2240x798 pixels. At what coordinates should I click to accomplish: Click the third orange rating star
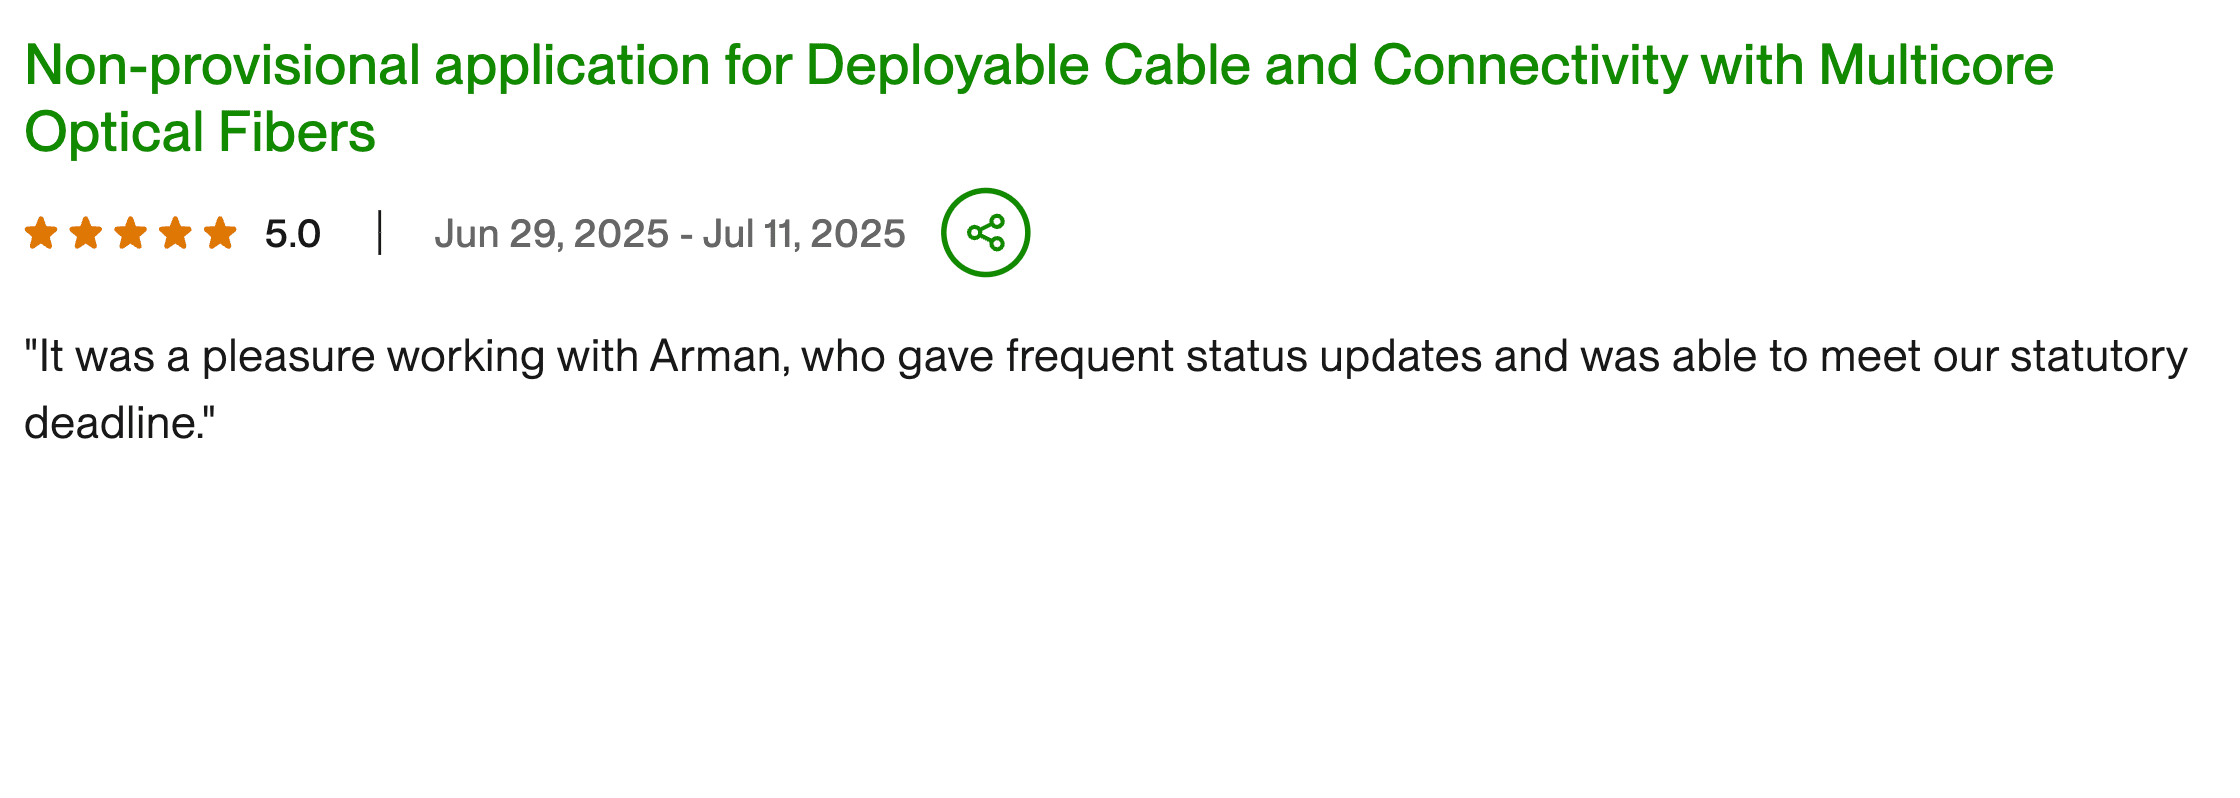tap(130, 234)
